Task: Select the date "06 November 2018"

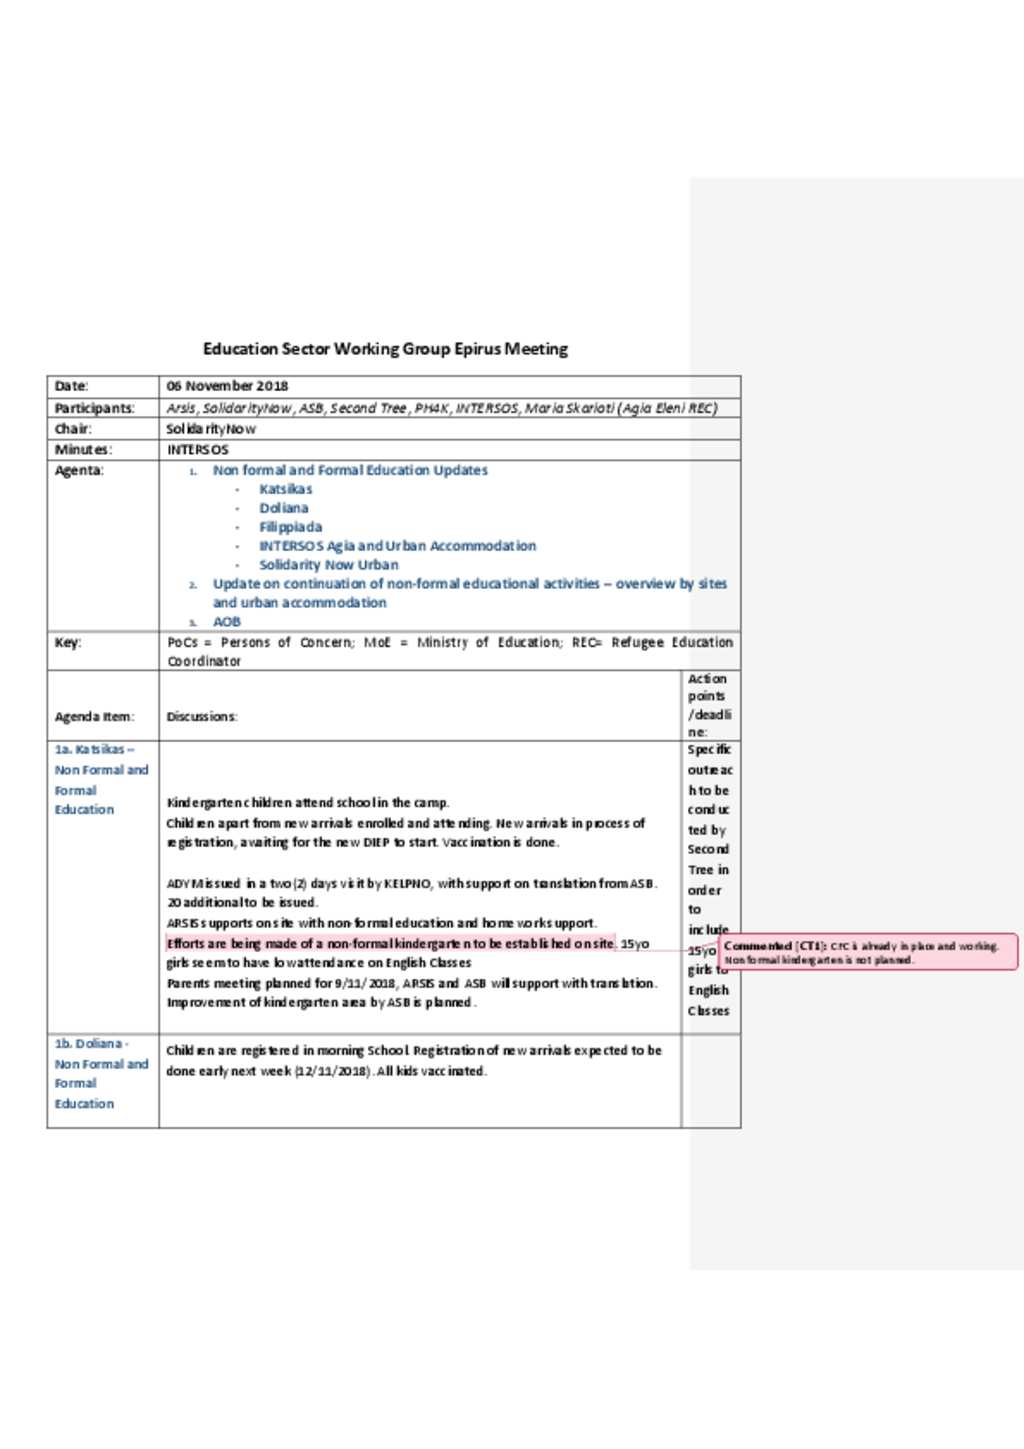Action: click(227, 386)
